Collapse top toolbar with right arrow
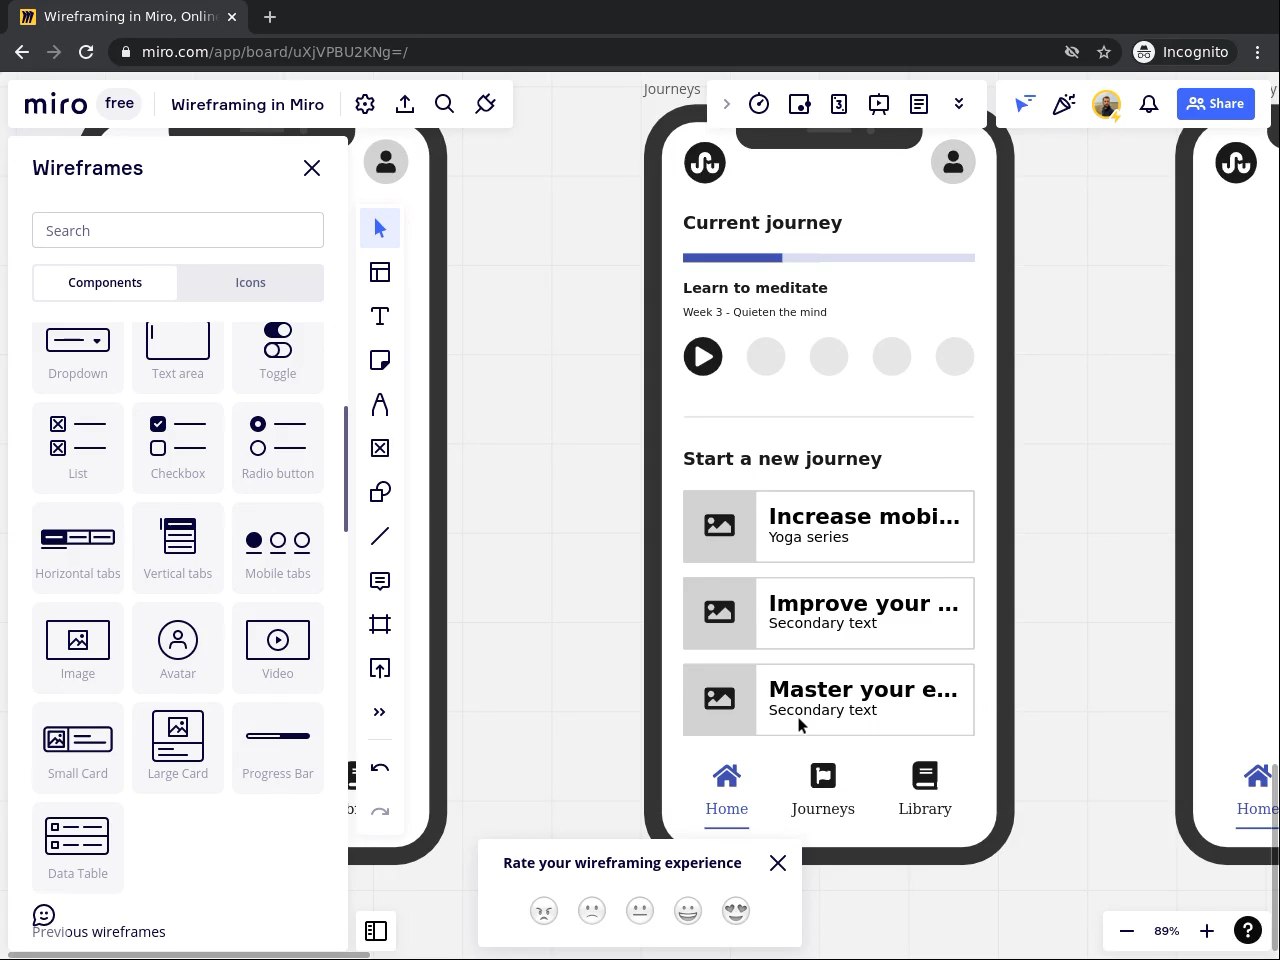 coord(727,104)
